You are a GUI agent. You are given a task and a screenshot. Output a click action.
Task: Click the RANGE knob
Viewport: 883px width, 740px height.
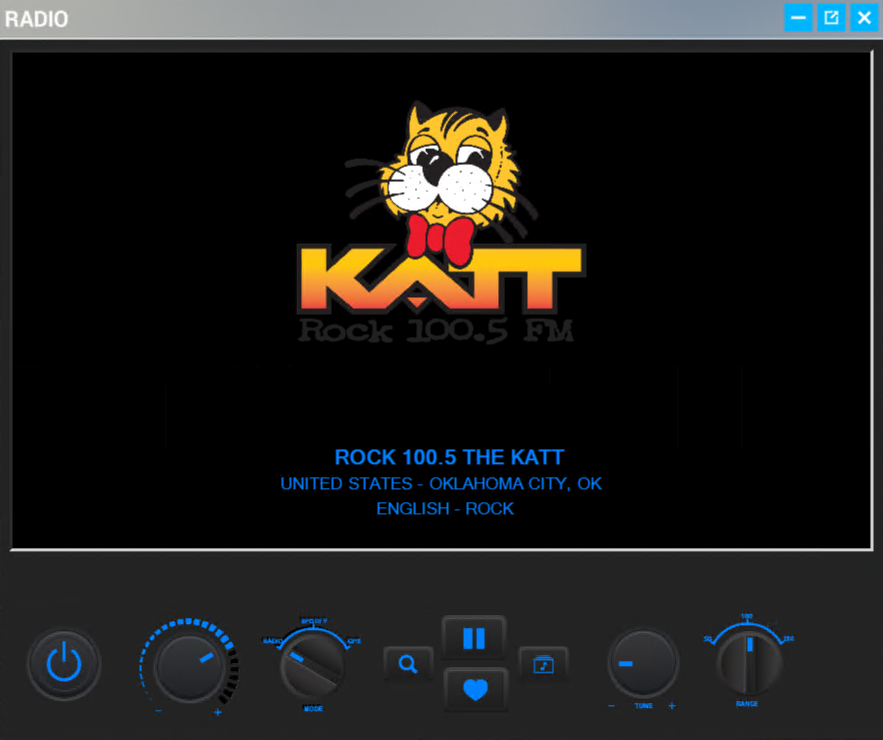point(749,664)
